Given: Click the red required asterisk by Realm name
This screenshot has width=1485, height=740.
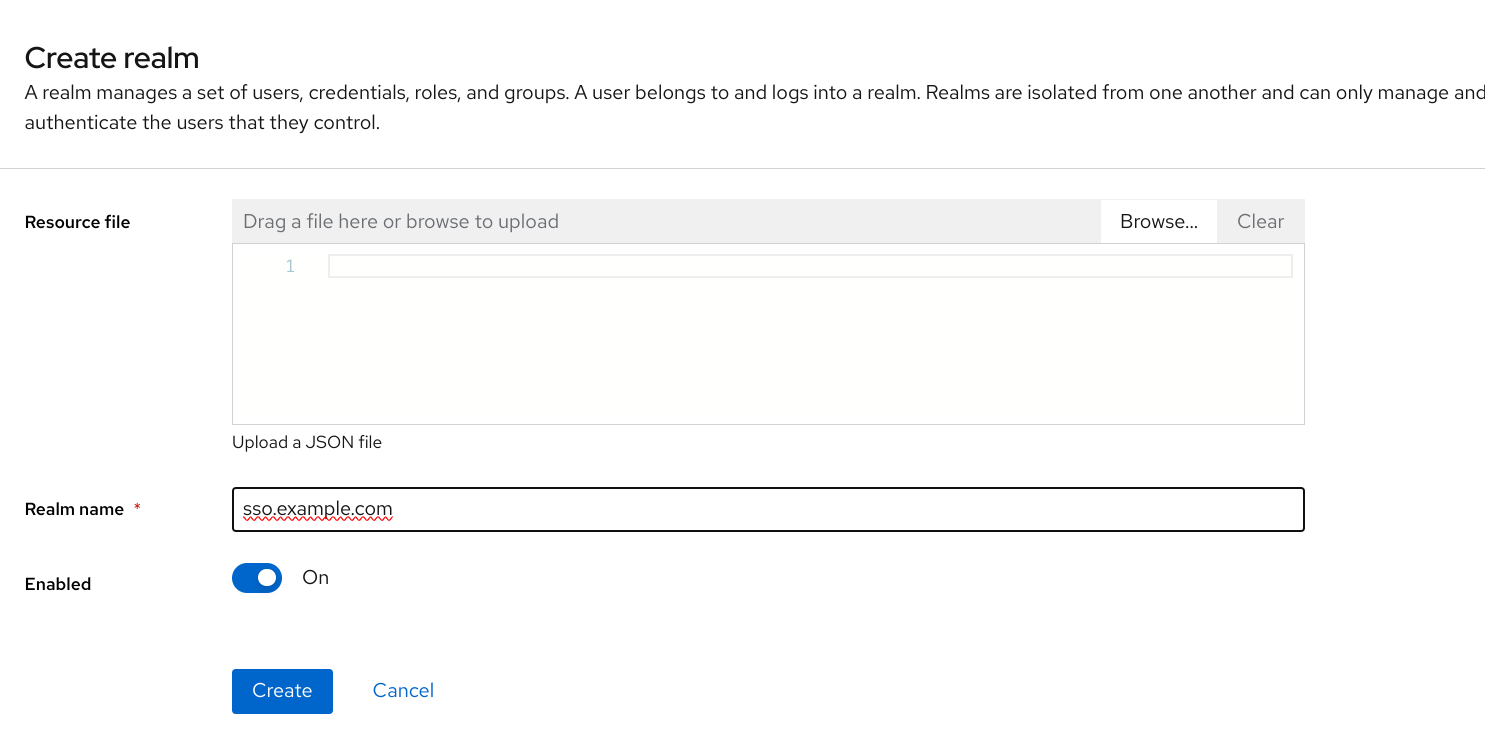Looking at the screenshot, I should click(x=137, y=508).
